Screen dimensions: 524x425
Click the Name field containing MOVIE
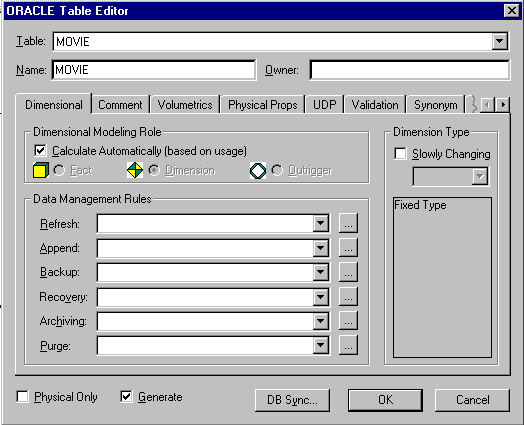[154, 70]
